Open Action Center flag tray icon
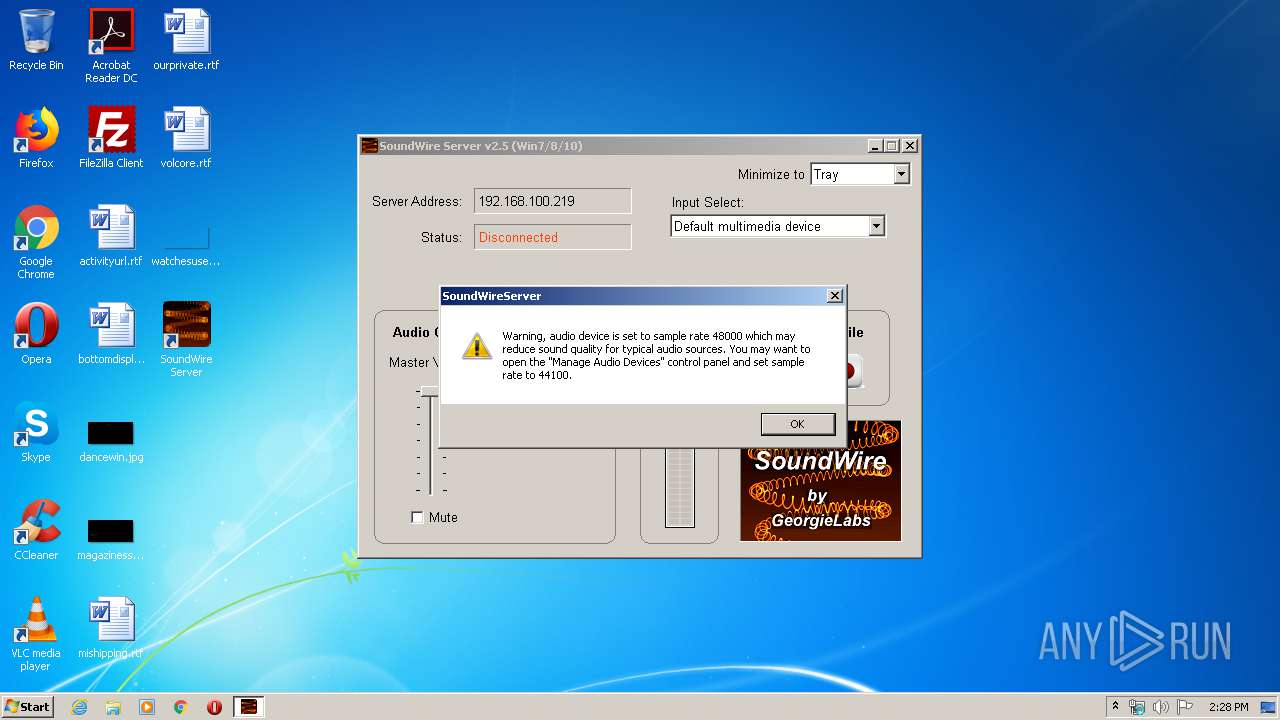 1185,707
